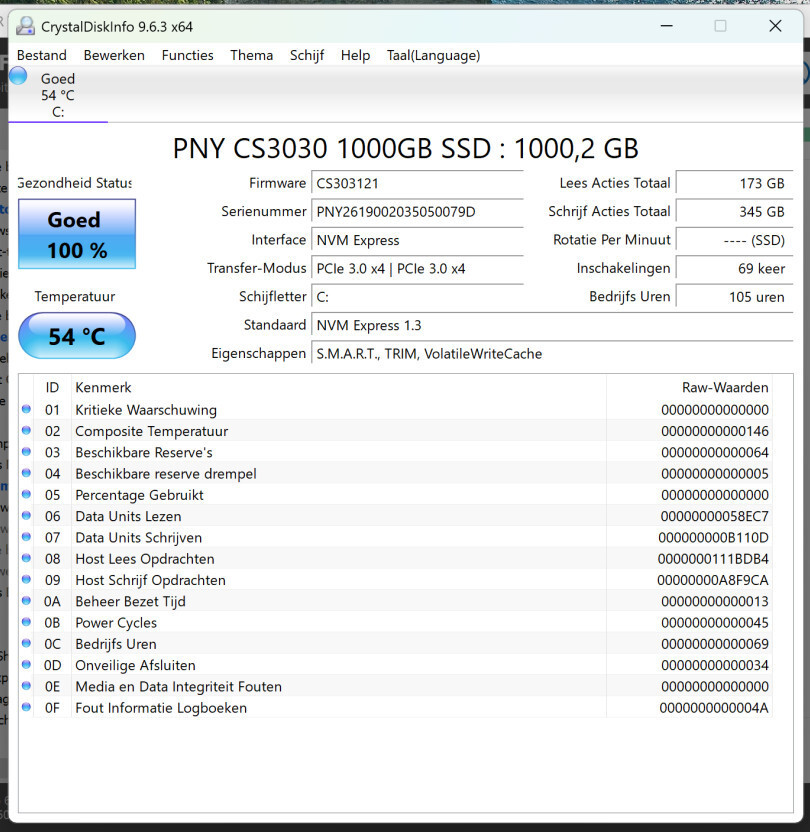The image size is (810, 832).
Task: Click status dot for Power Cycles row
Action: click(x=26, y=622)
